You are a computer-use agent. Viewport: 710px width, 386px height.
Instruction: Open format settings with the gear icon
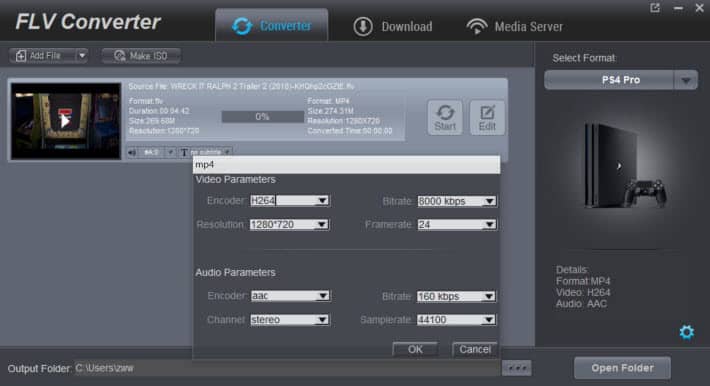[686, 332]
